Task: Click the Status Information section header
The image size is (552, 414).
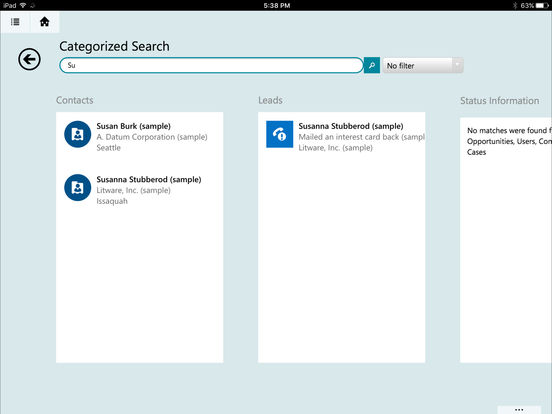Action: tap(500, 101)
